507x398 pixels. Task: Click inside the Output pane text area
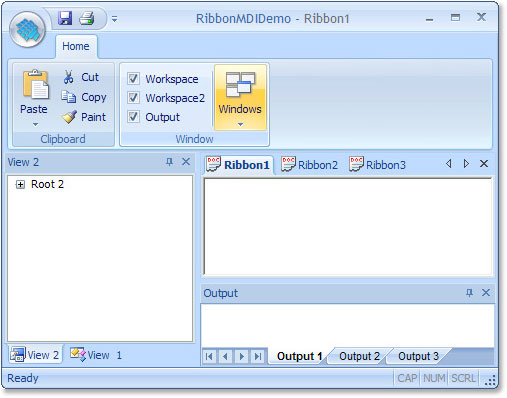click(348, 326)
